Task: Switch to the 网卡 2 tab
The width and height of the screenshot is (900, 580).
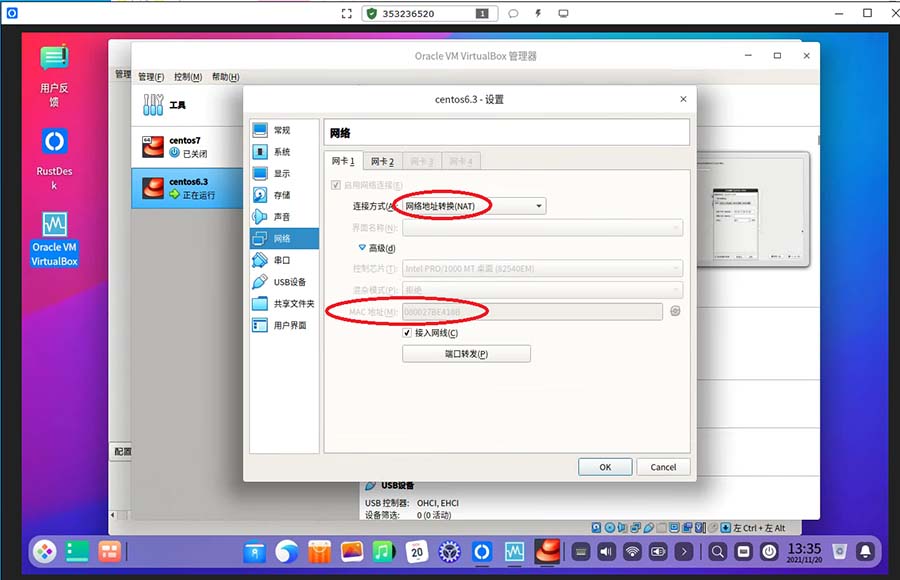Action: (x=382, y=161)
